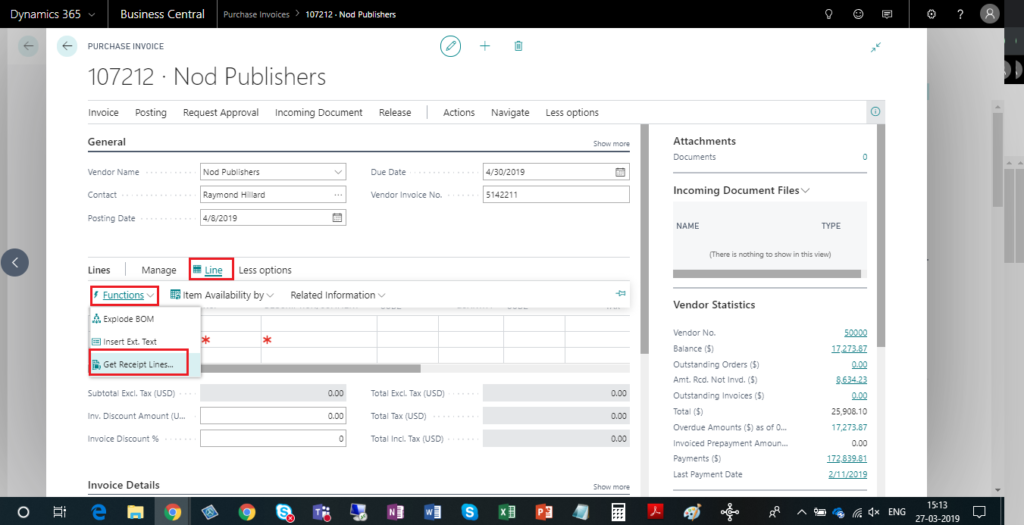The image size is (1024, 525).
Task: Click the plus new document icon
Action: [x=485, y=46]
